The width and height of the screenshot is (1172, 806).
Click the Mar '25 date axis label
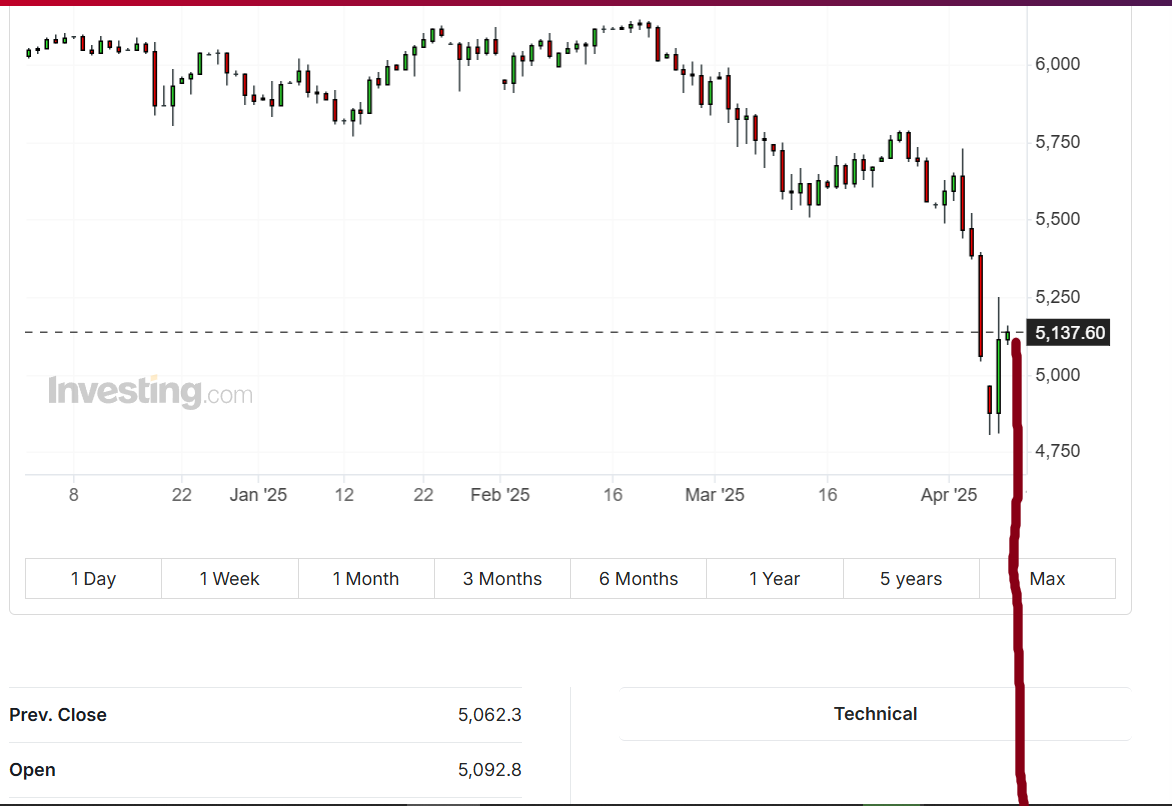pyautogui.click(x=715, y=495)
